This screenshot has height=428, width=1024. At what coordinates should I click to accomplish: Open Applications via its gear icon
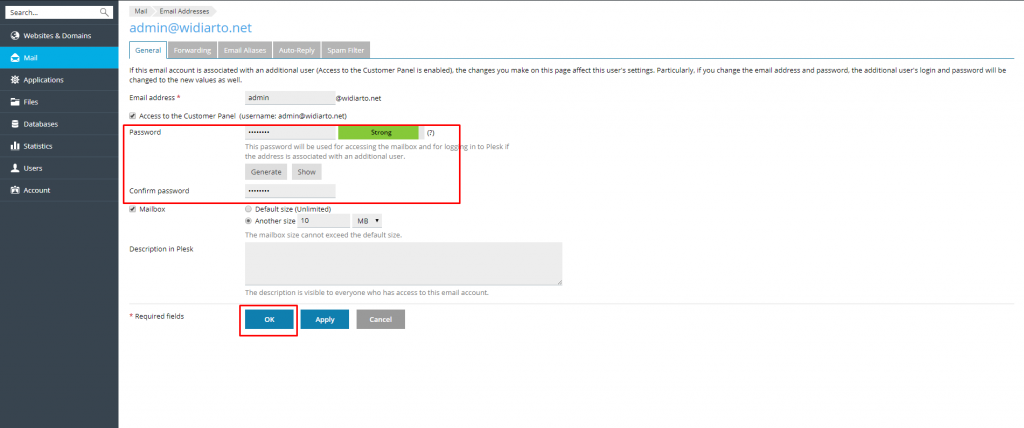click(15, 80)
